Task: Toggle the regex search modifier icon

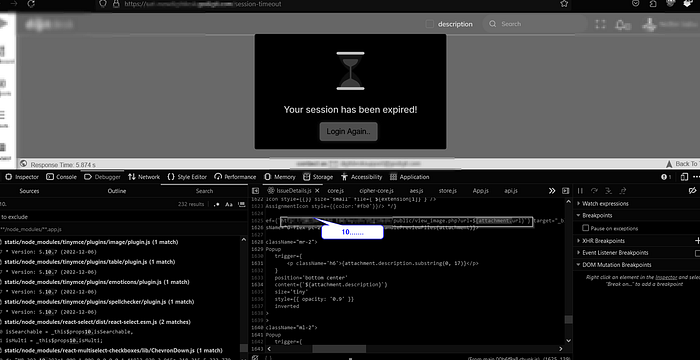Action: 217,204
